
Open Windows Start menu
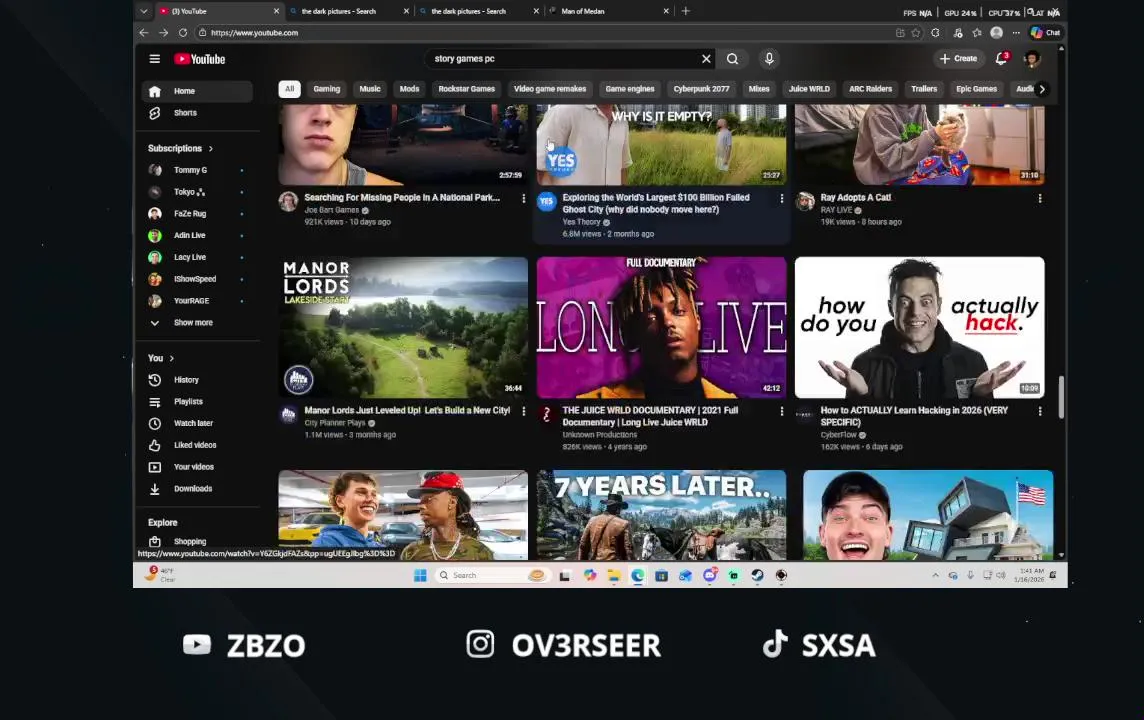[420, 576]
